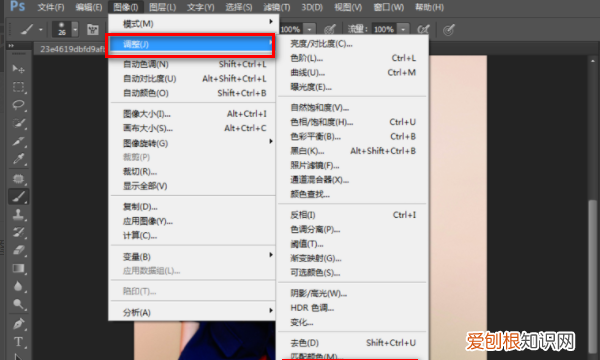
Task: Open the 文件(F) menu
Action: click(x=51, y=7)
